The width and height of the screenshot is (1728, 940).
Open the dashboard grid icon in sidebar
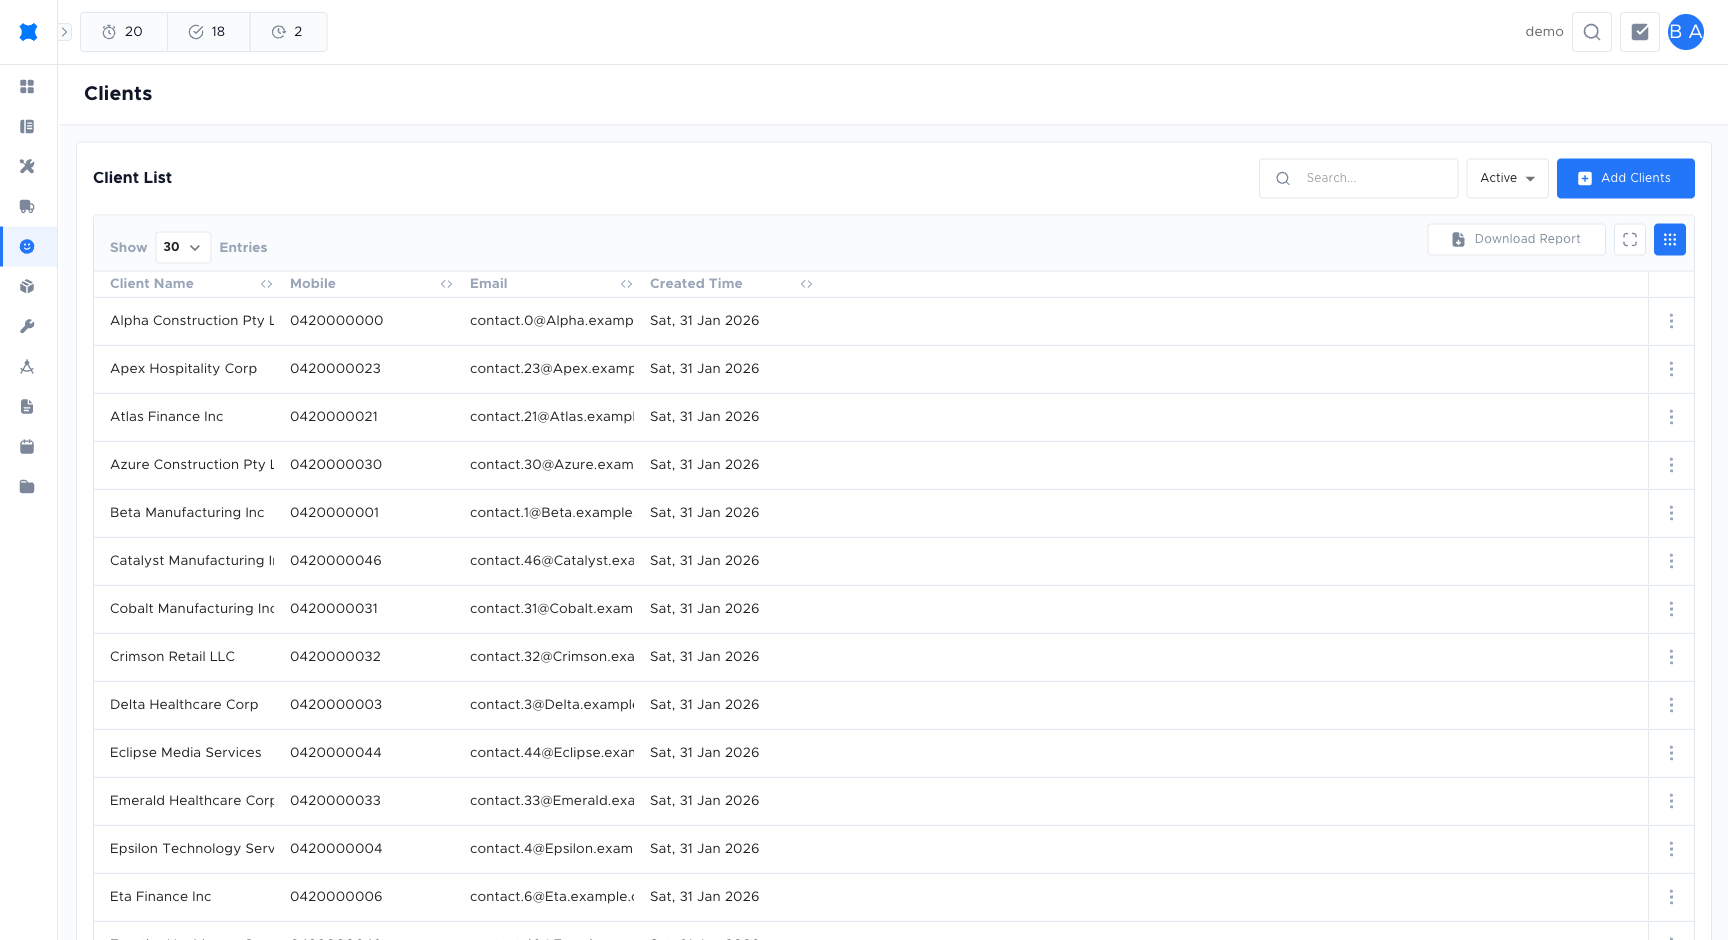pos(27,87)
